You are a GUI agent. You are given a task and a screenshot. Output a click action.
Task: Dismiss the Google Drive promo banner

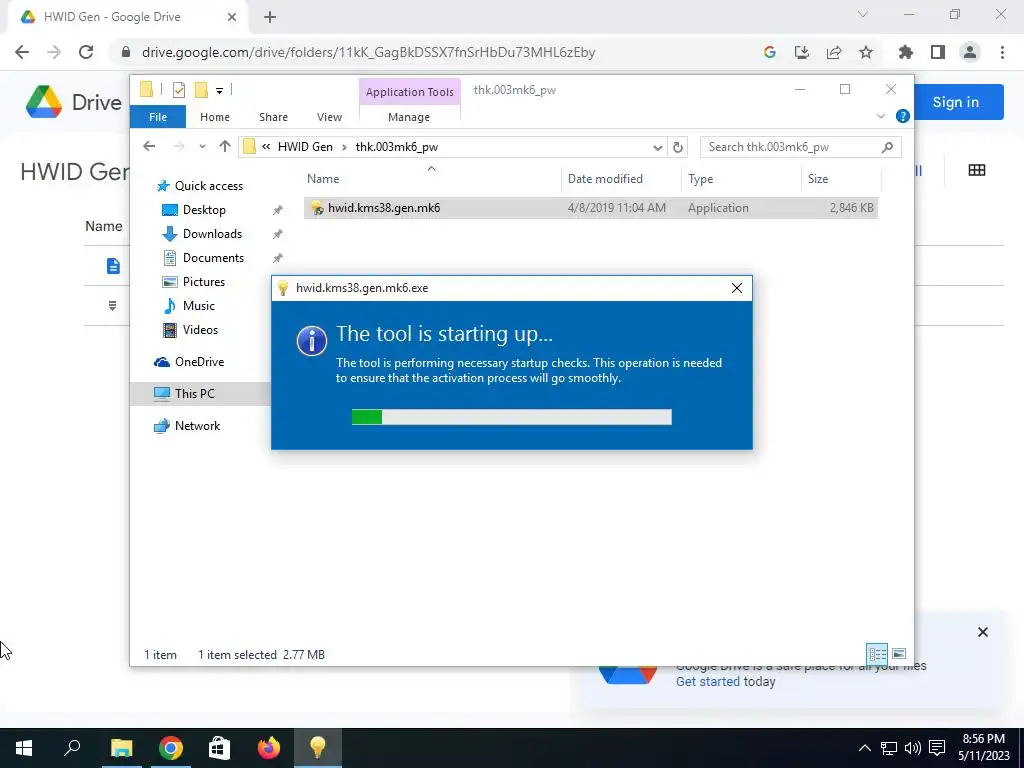983,632
